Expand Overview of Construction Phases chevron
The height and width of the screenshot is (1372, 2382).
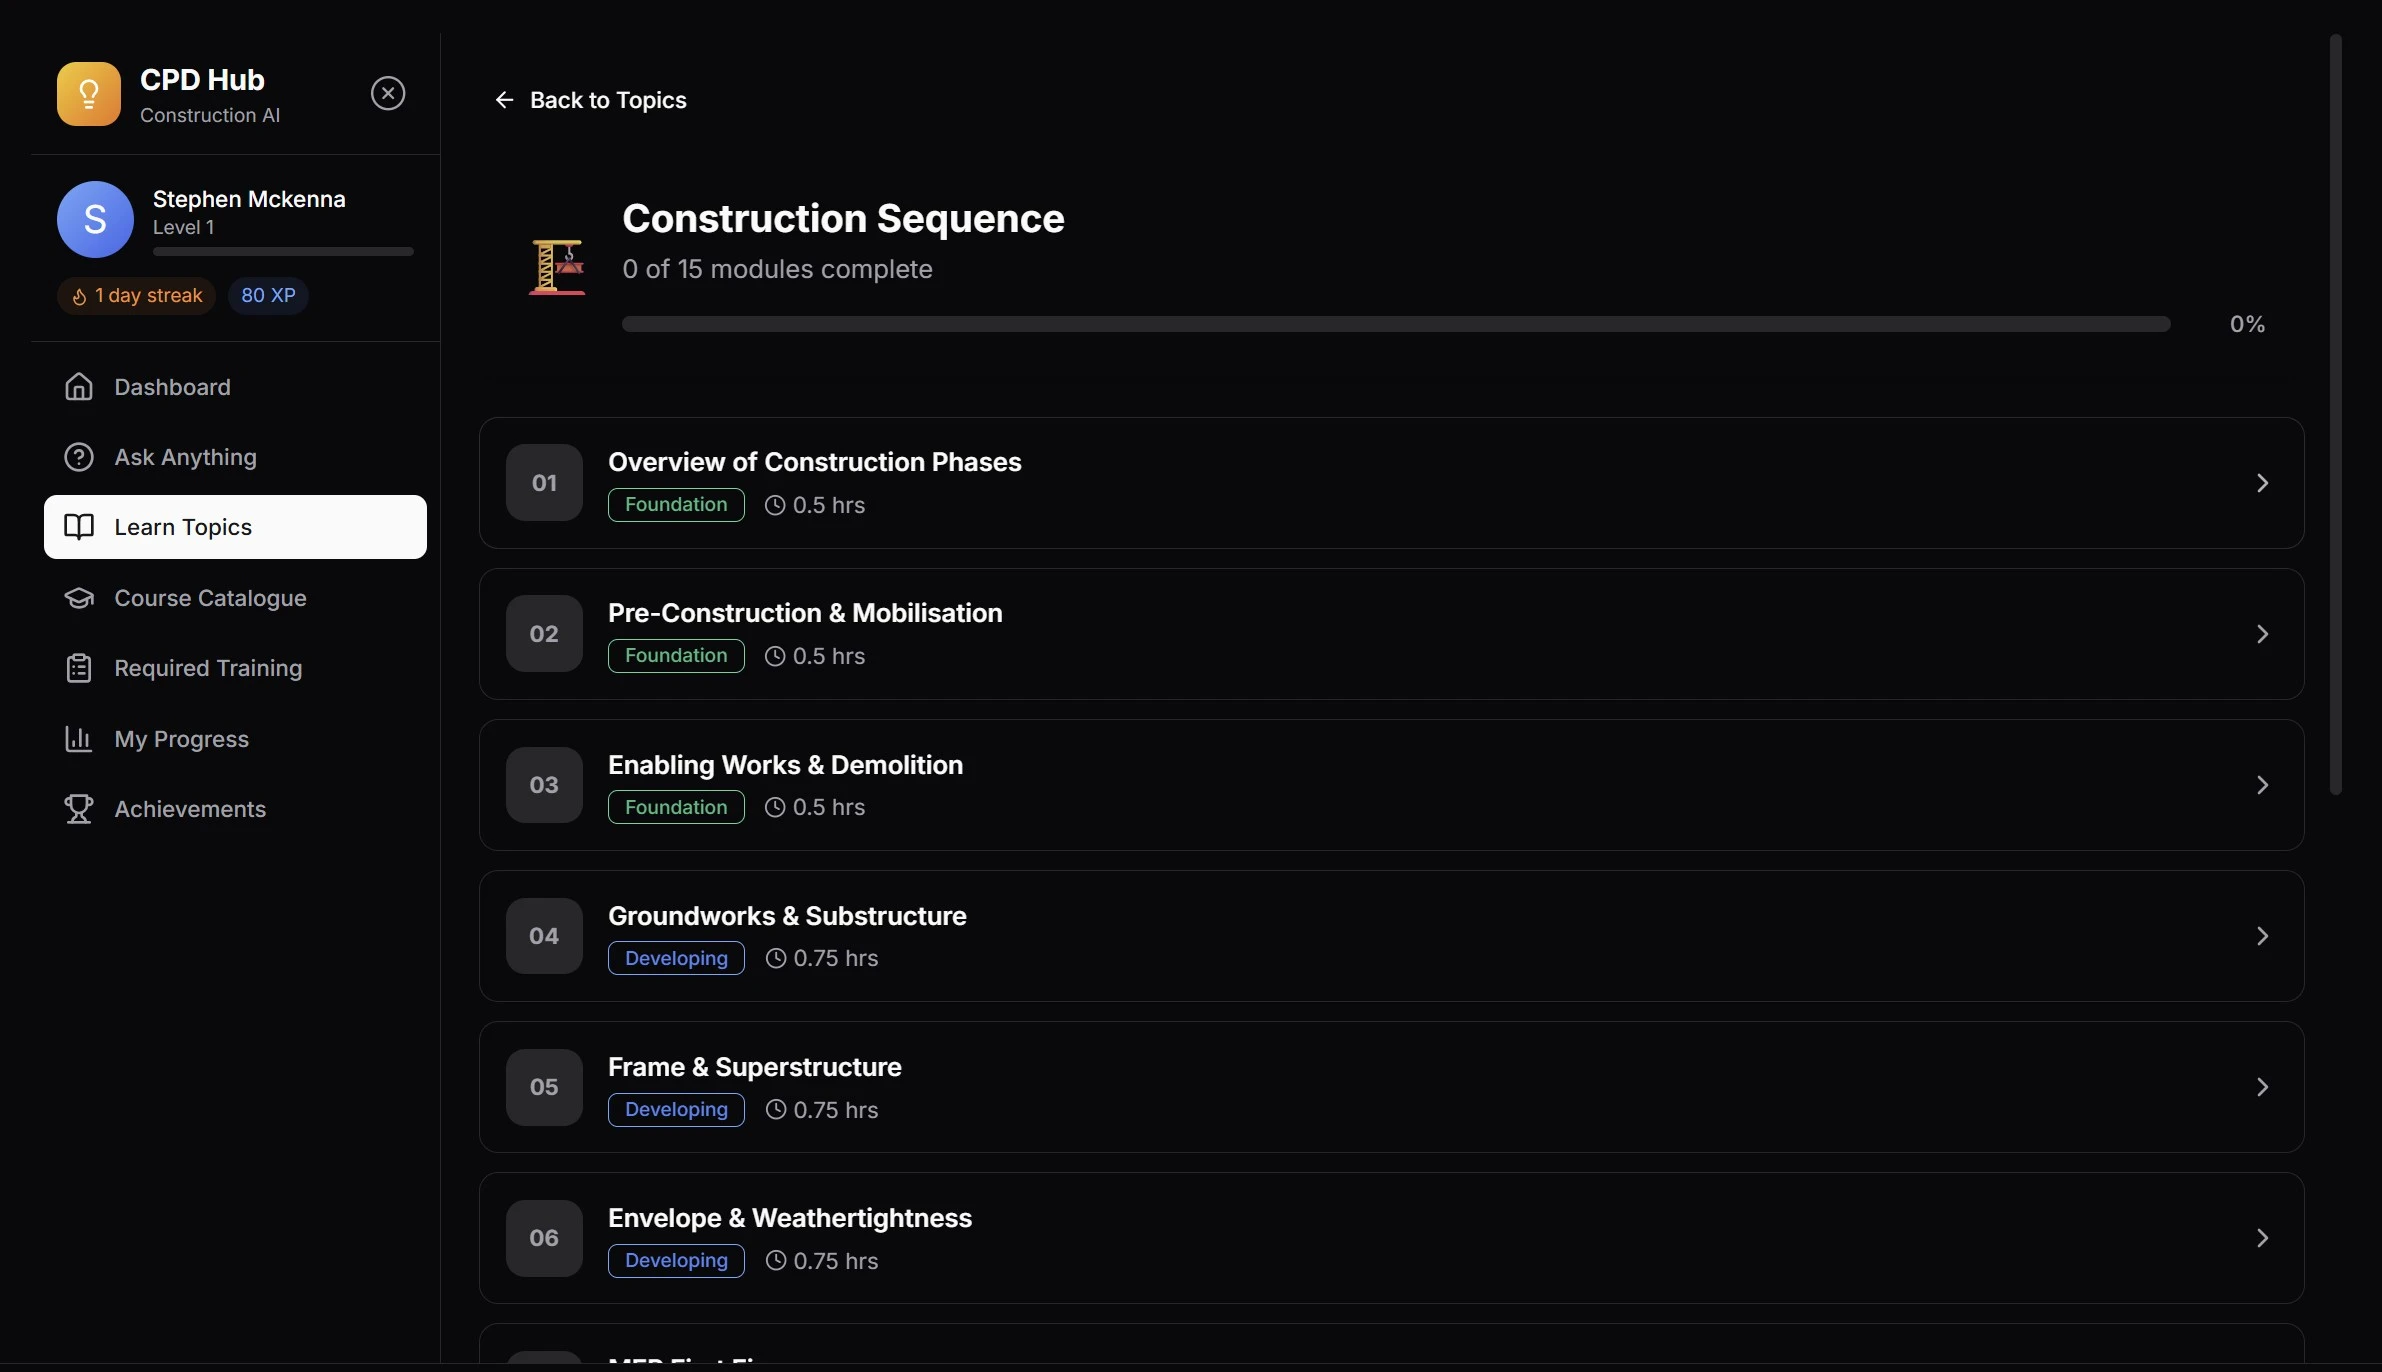(x=2262, y=483)
